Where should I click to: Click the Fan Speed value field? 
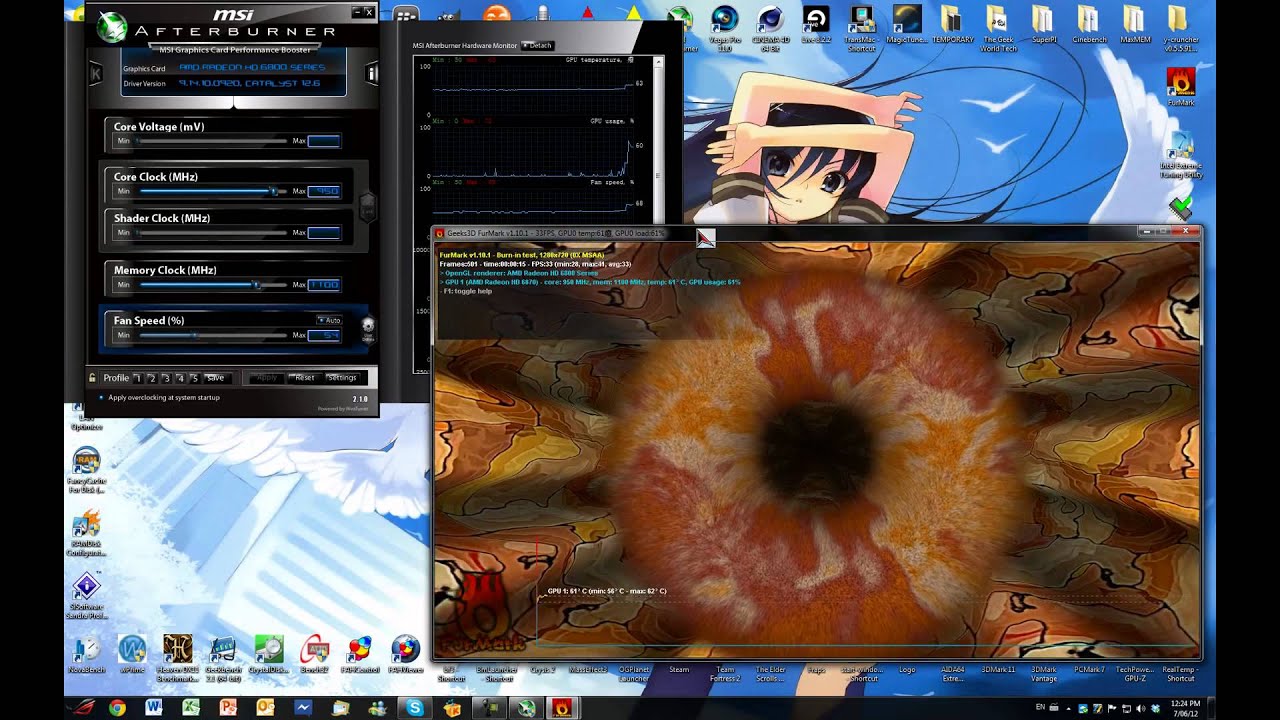coord(324,335)
